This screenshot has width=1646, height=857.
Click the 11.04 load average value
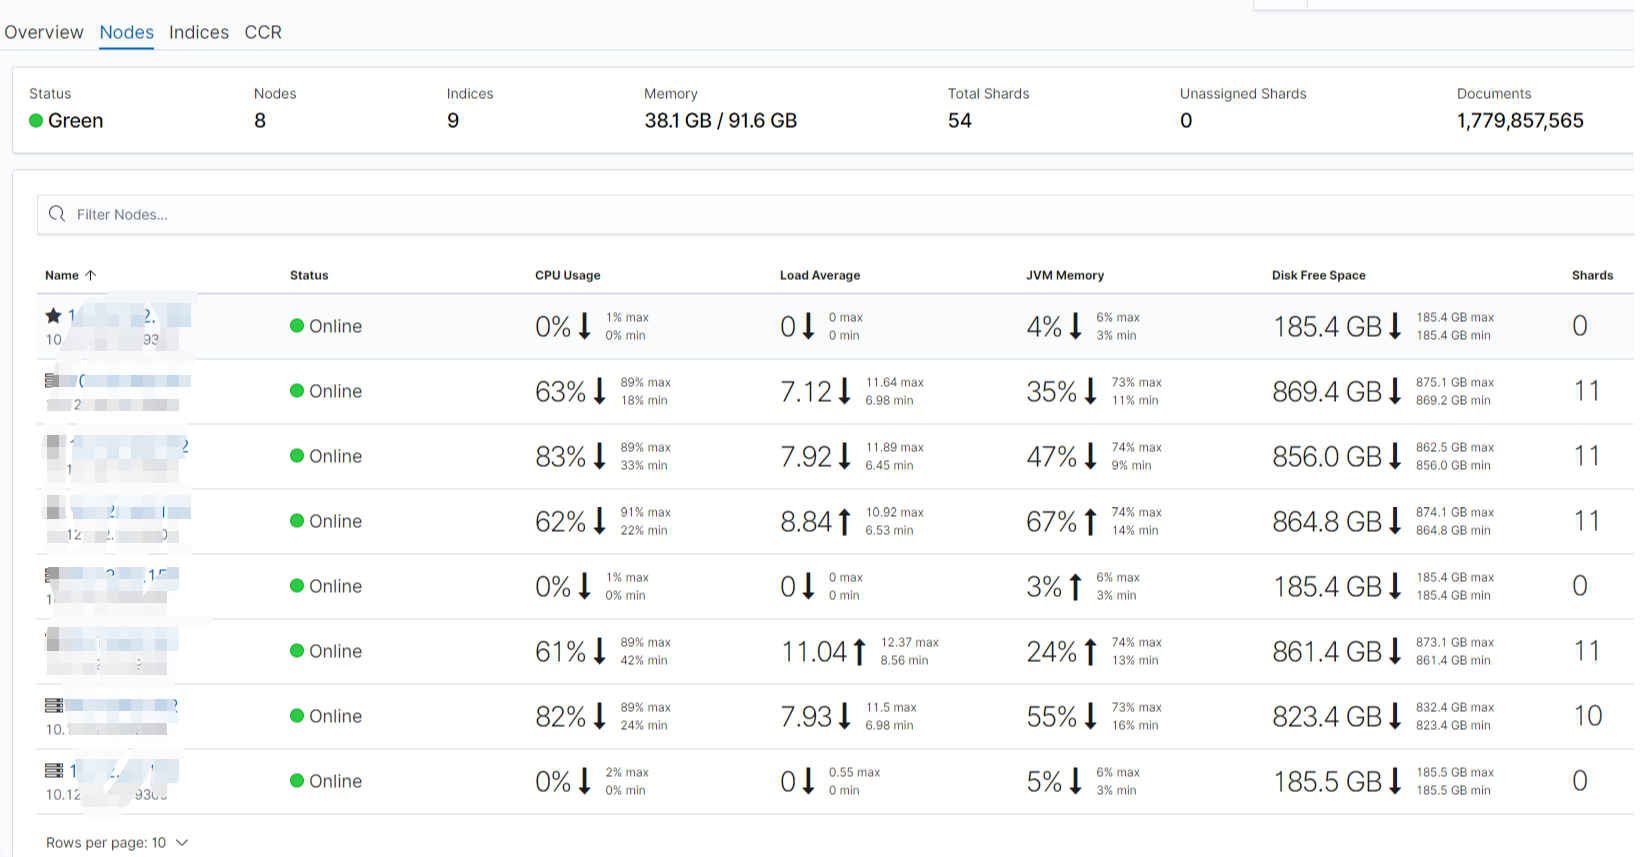814,651
